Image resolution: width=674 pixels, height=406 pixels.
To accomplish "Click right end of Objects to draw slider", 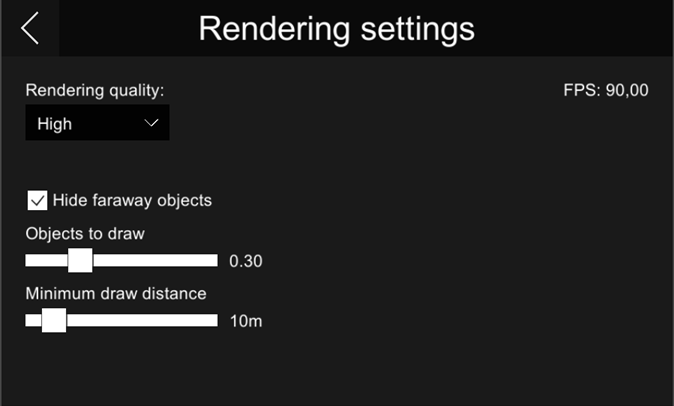I will [215, 260].
